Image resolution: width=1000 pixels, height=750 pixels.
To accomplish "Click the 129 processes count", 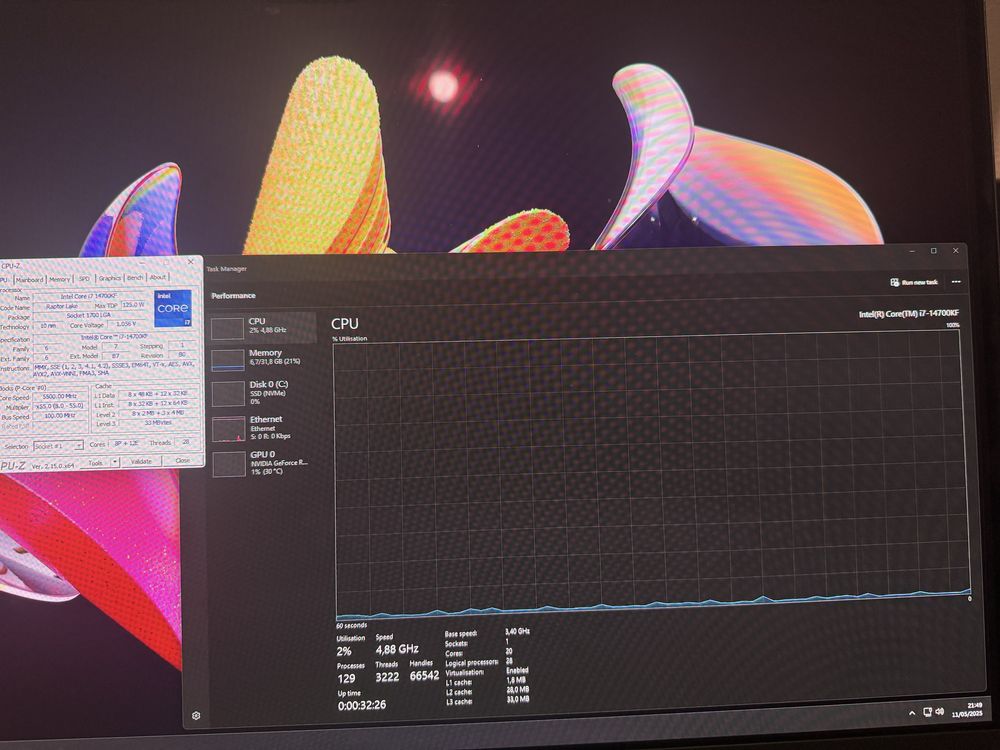I will tap(346, 679).
